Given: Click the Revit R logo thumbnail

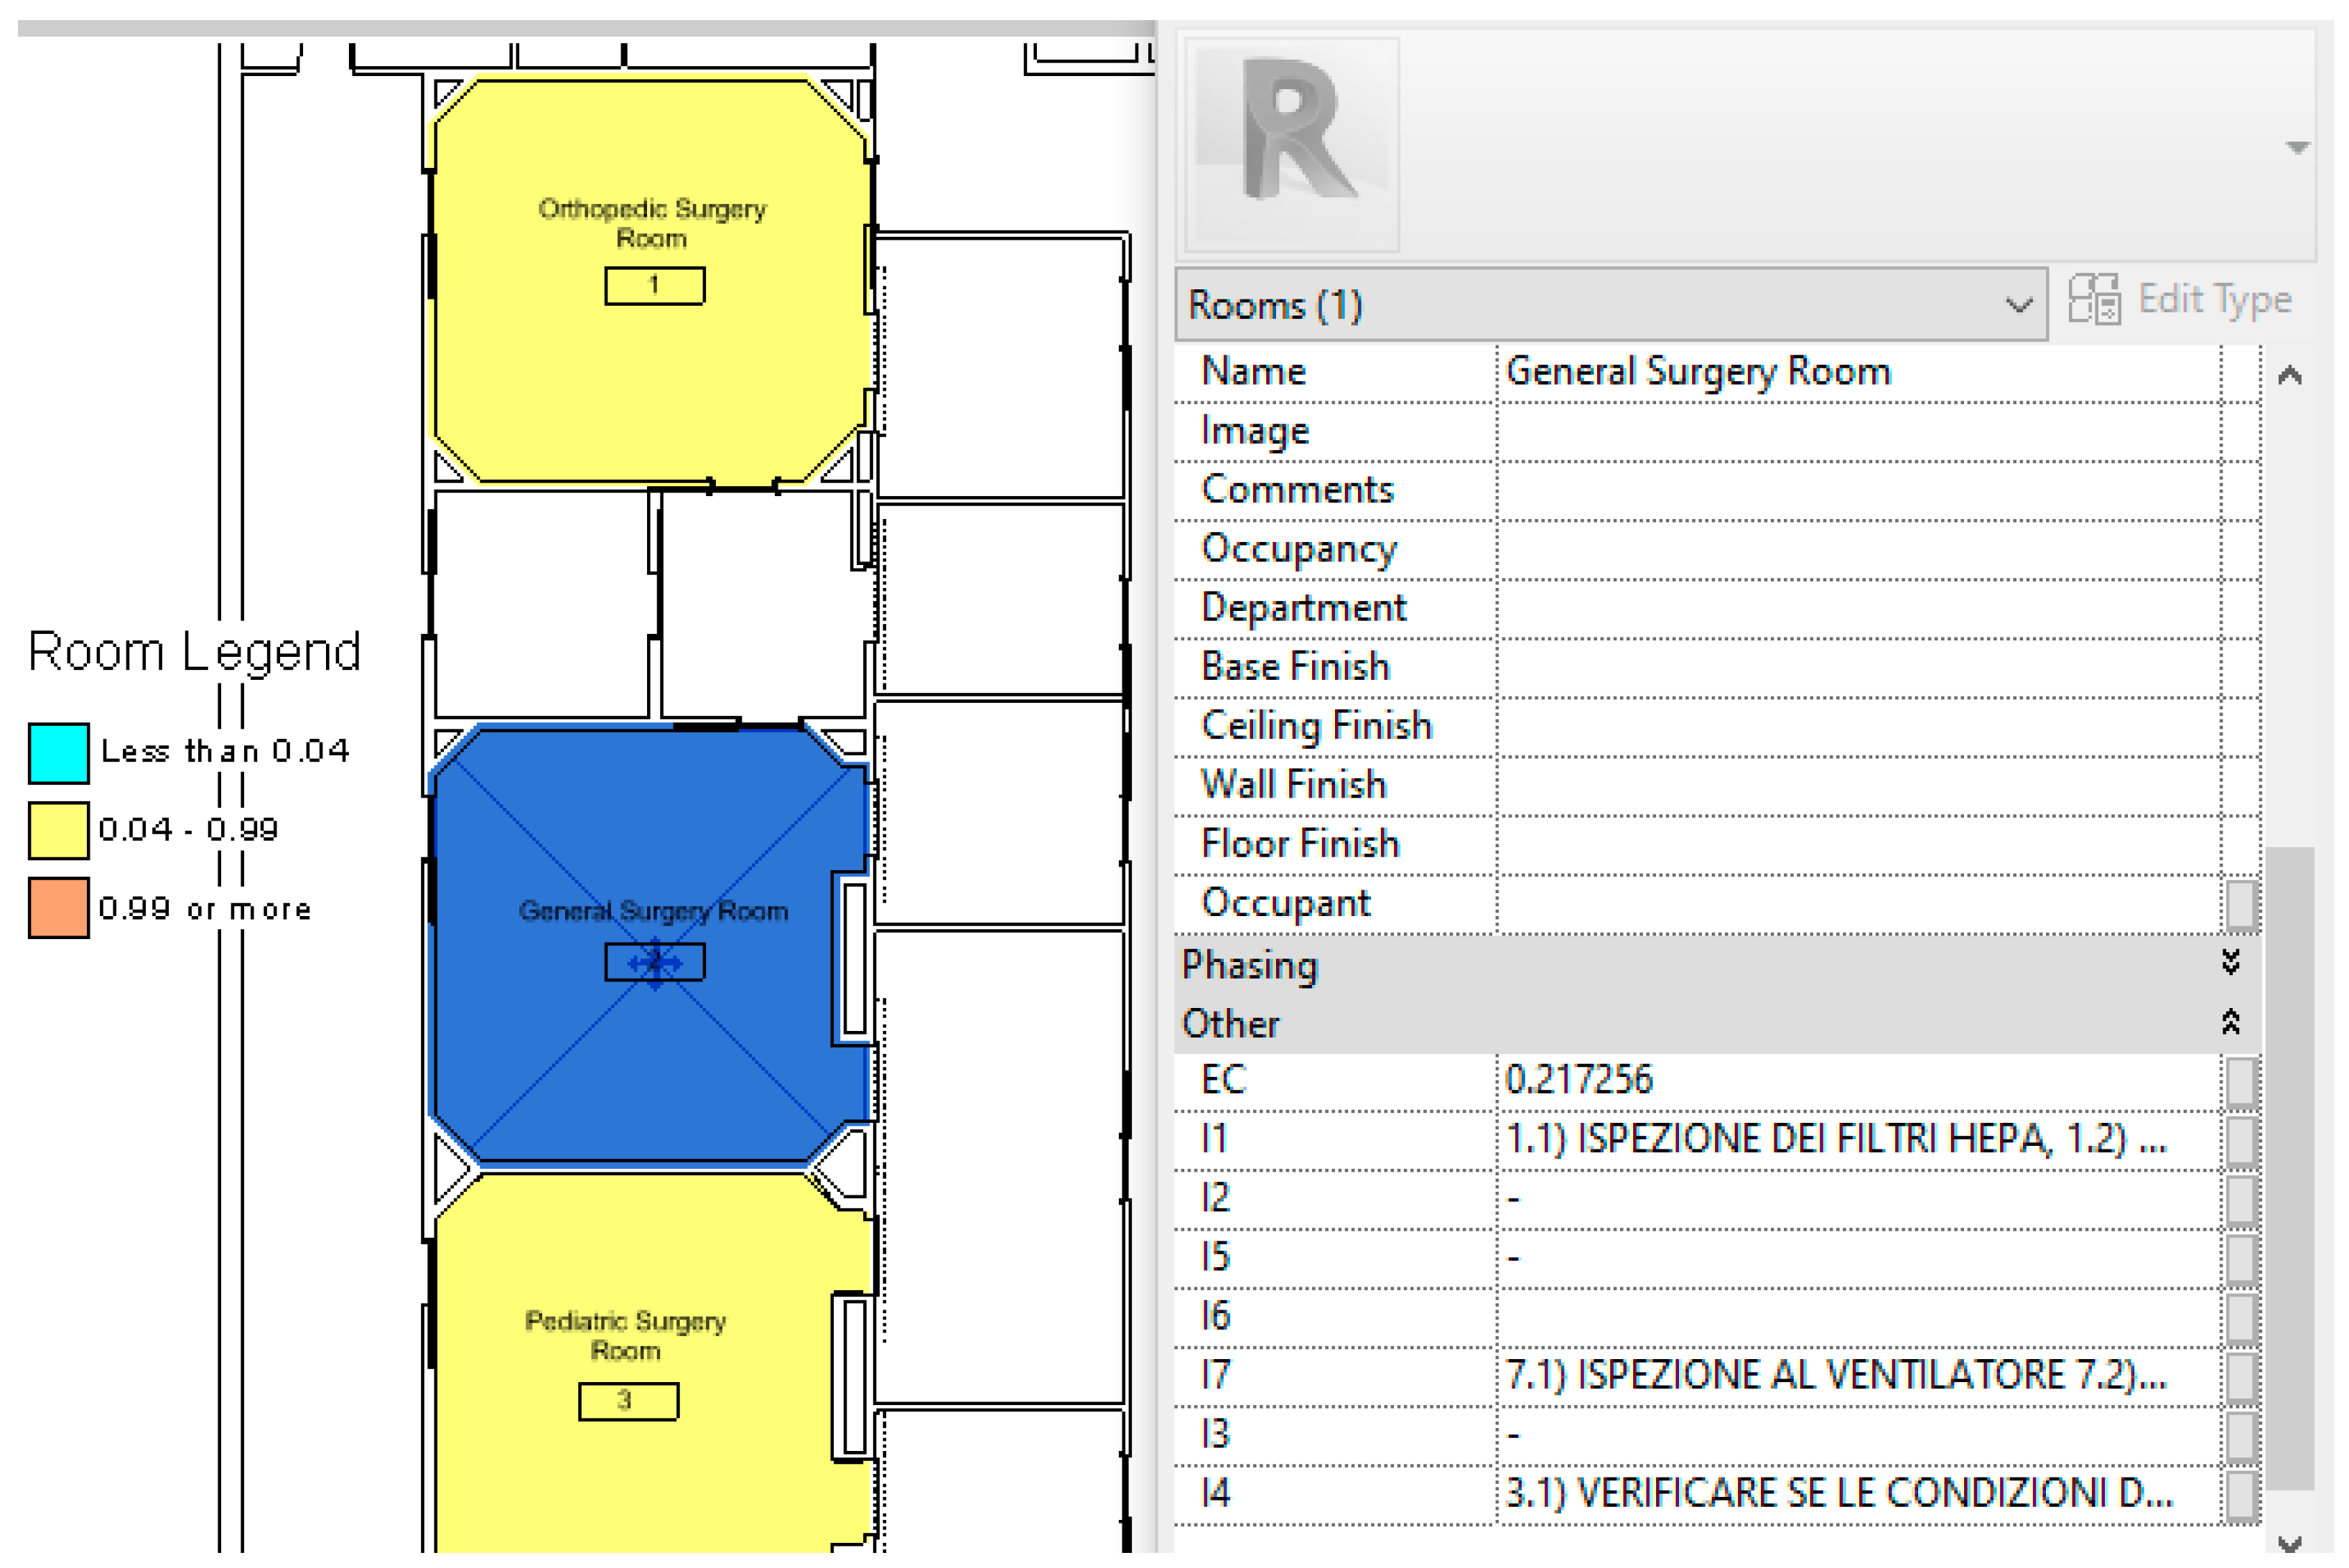Looking at the screenshot, I should coord(1292,144).
